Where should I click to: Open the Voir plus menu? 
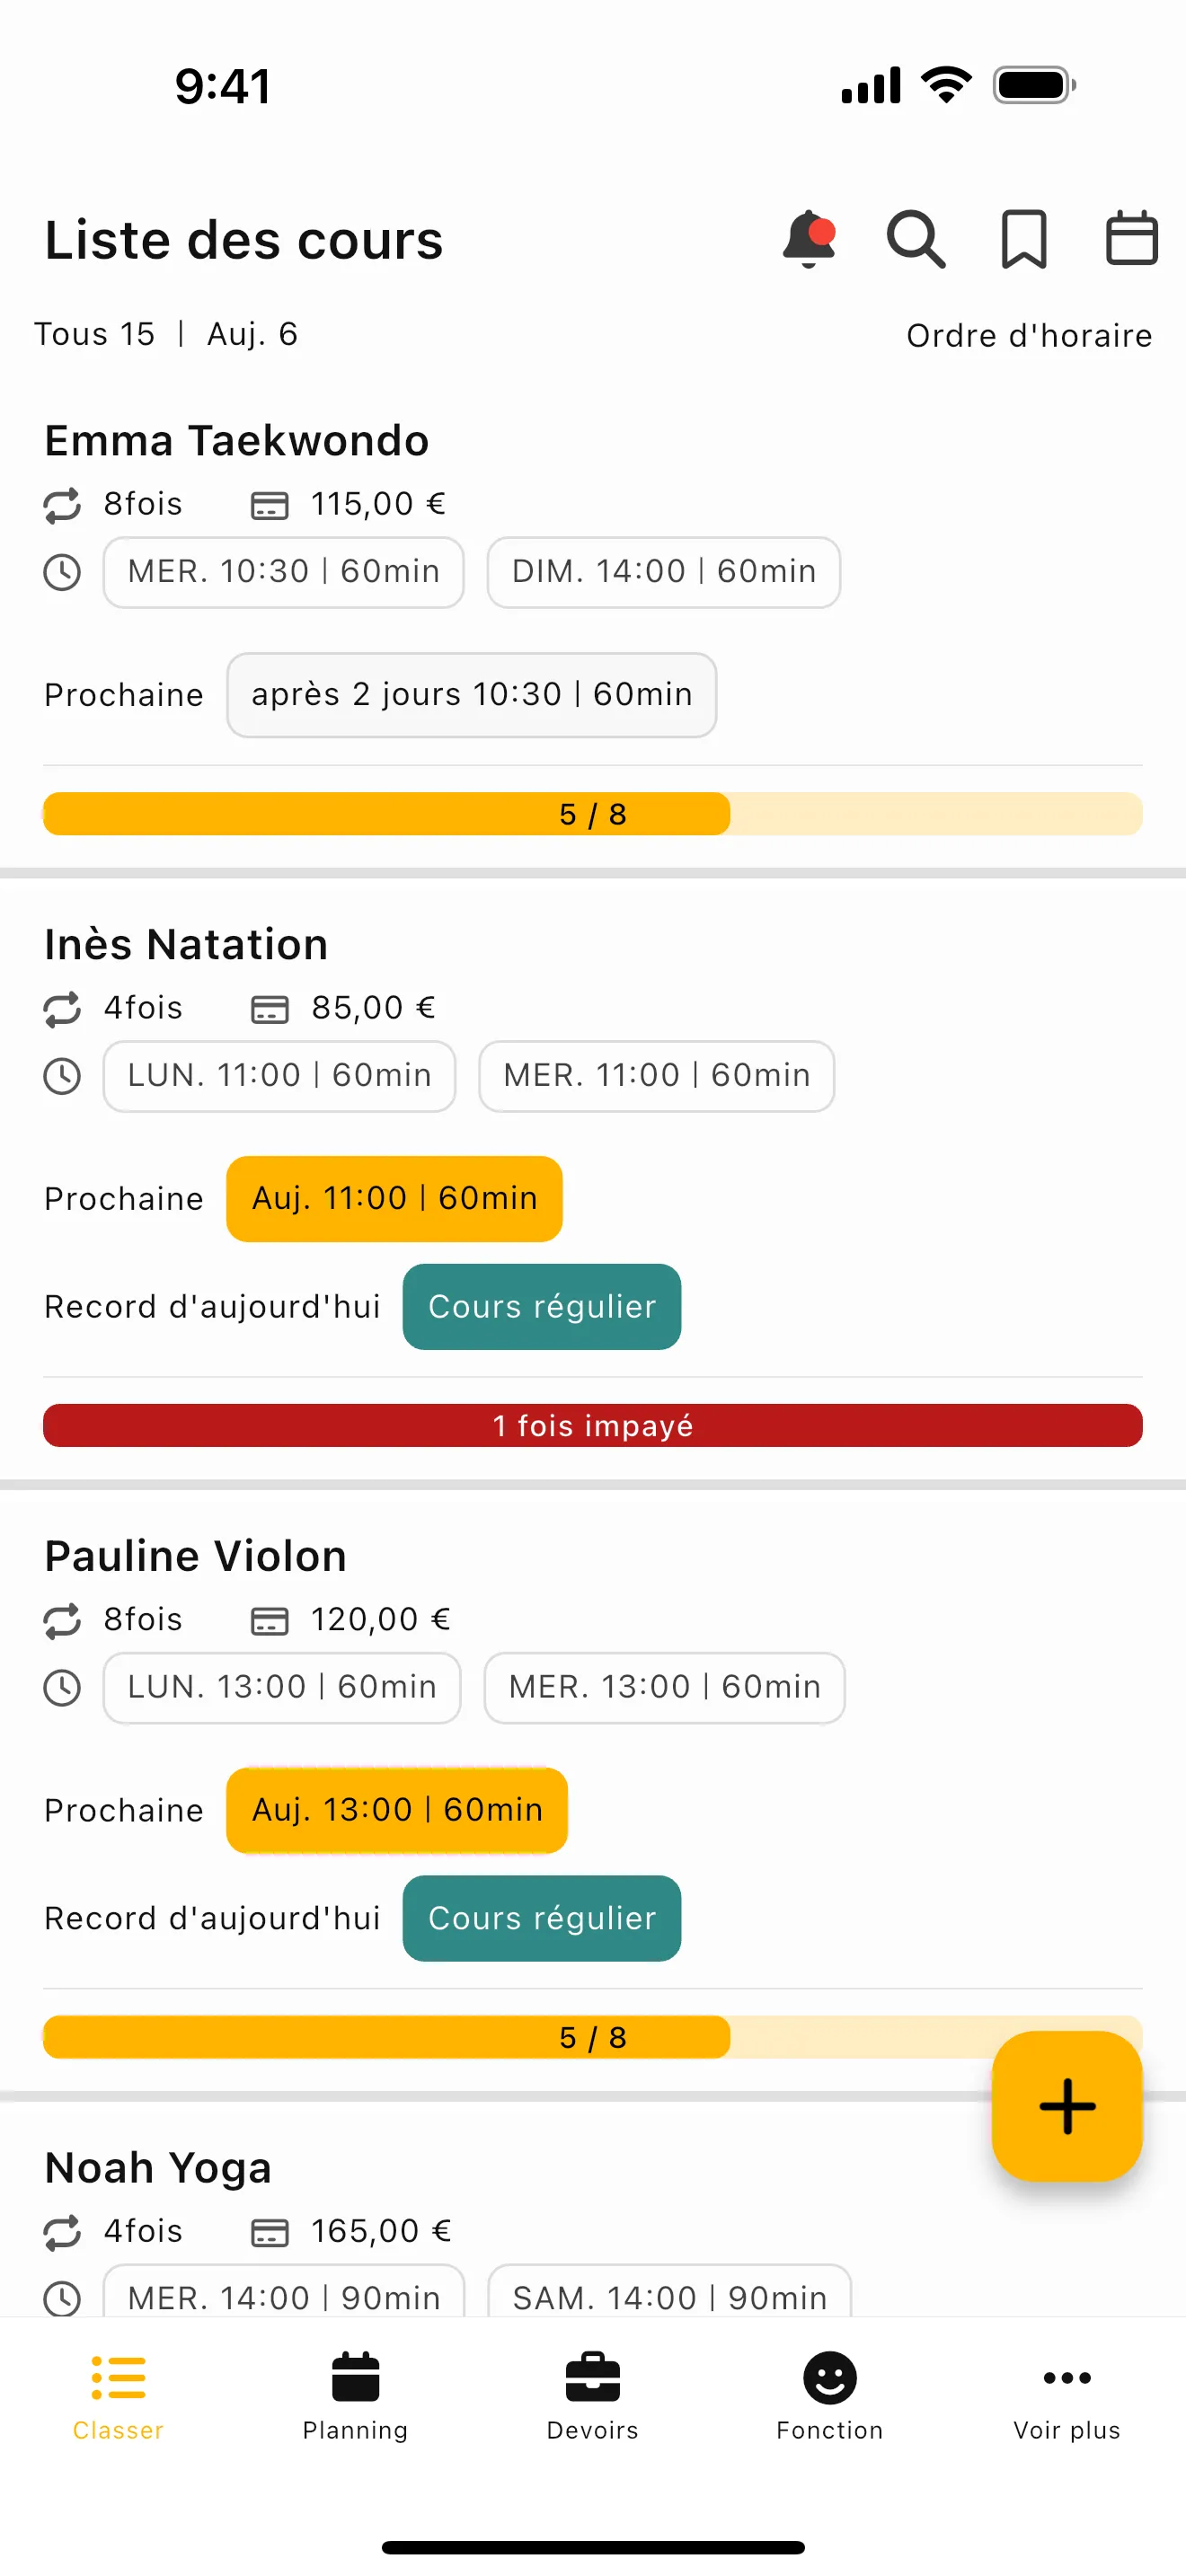tap(1066, 2395)
